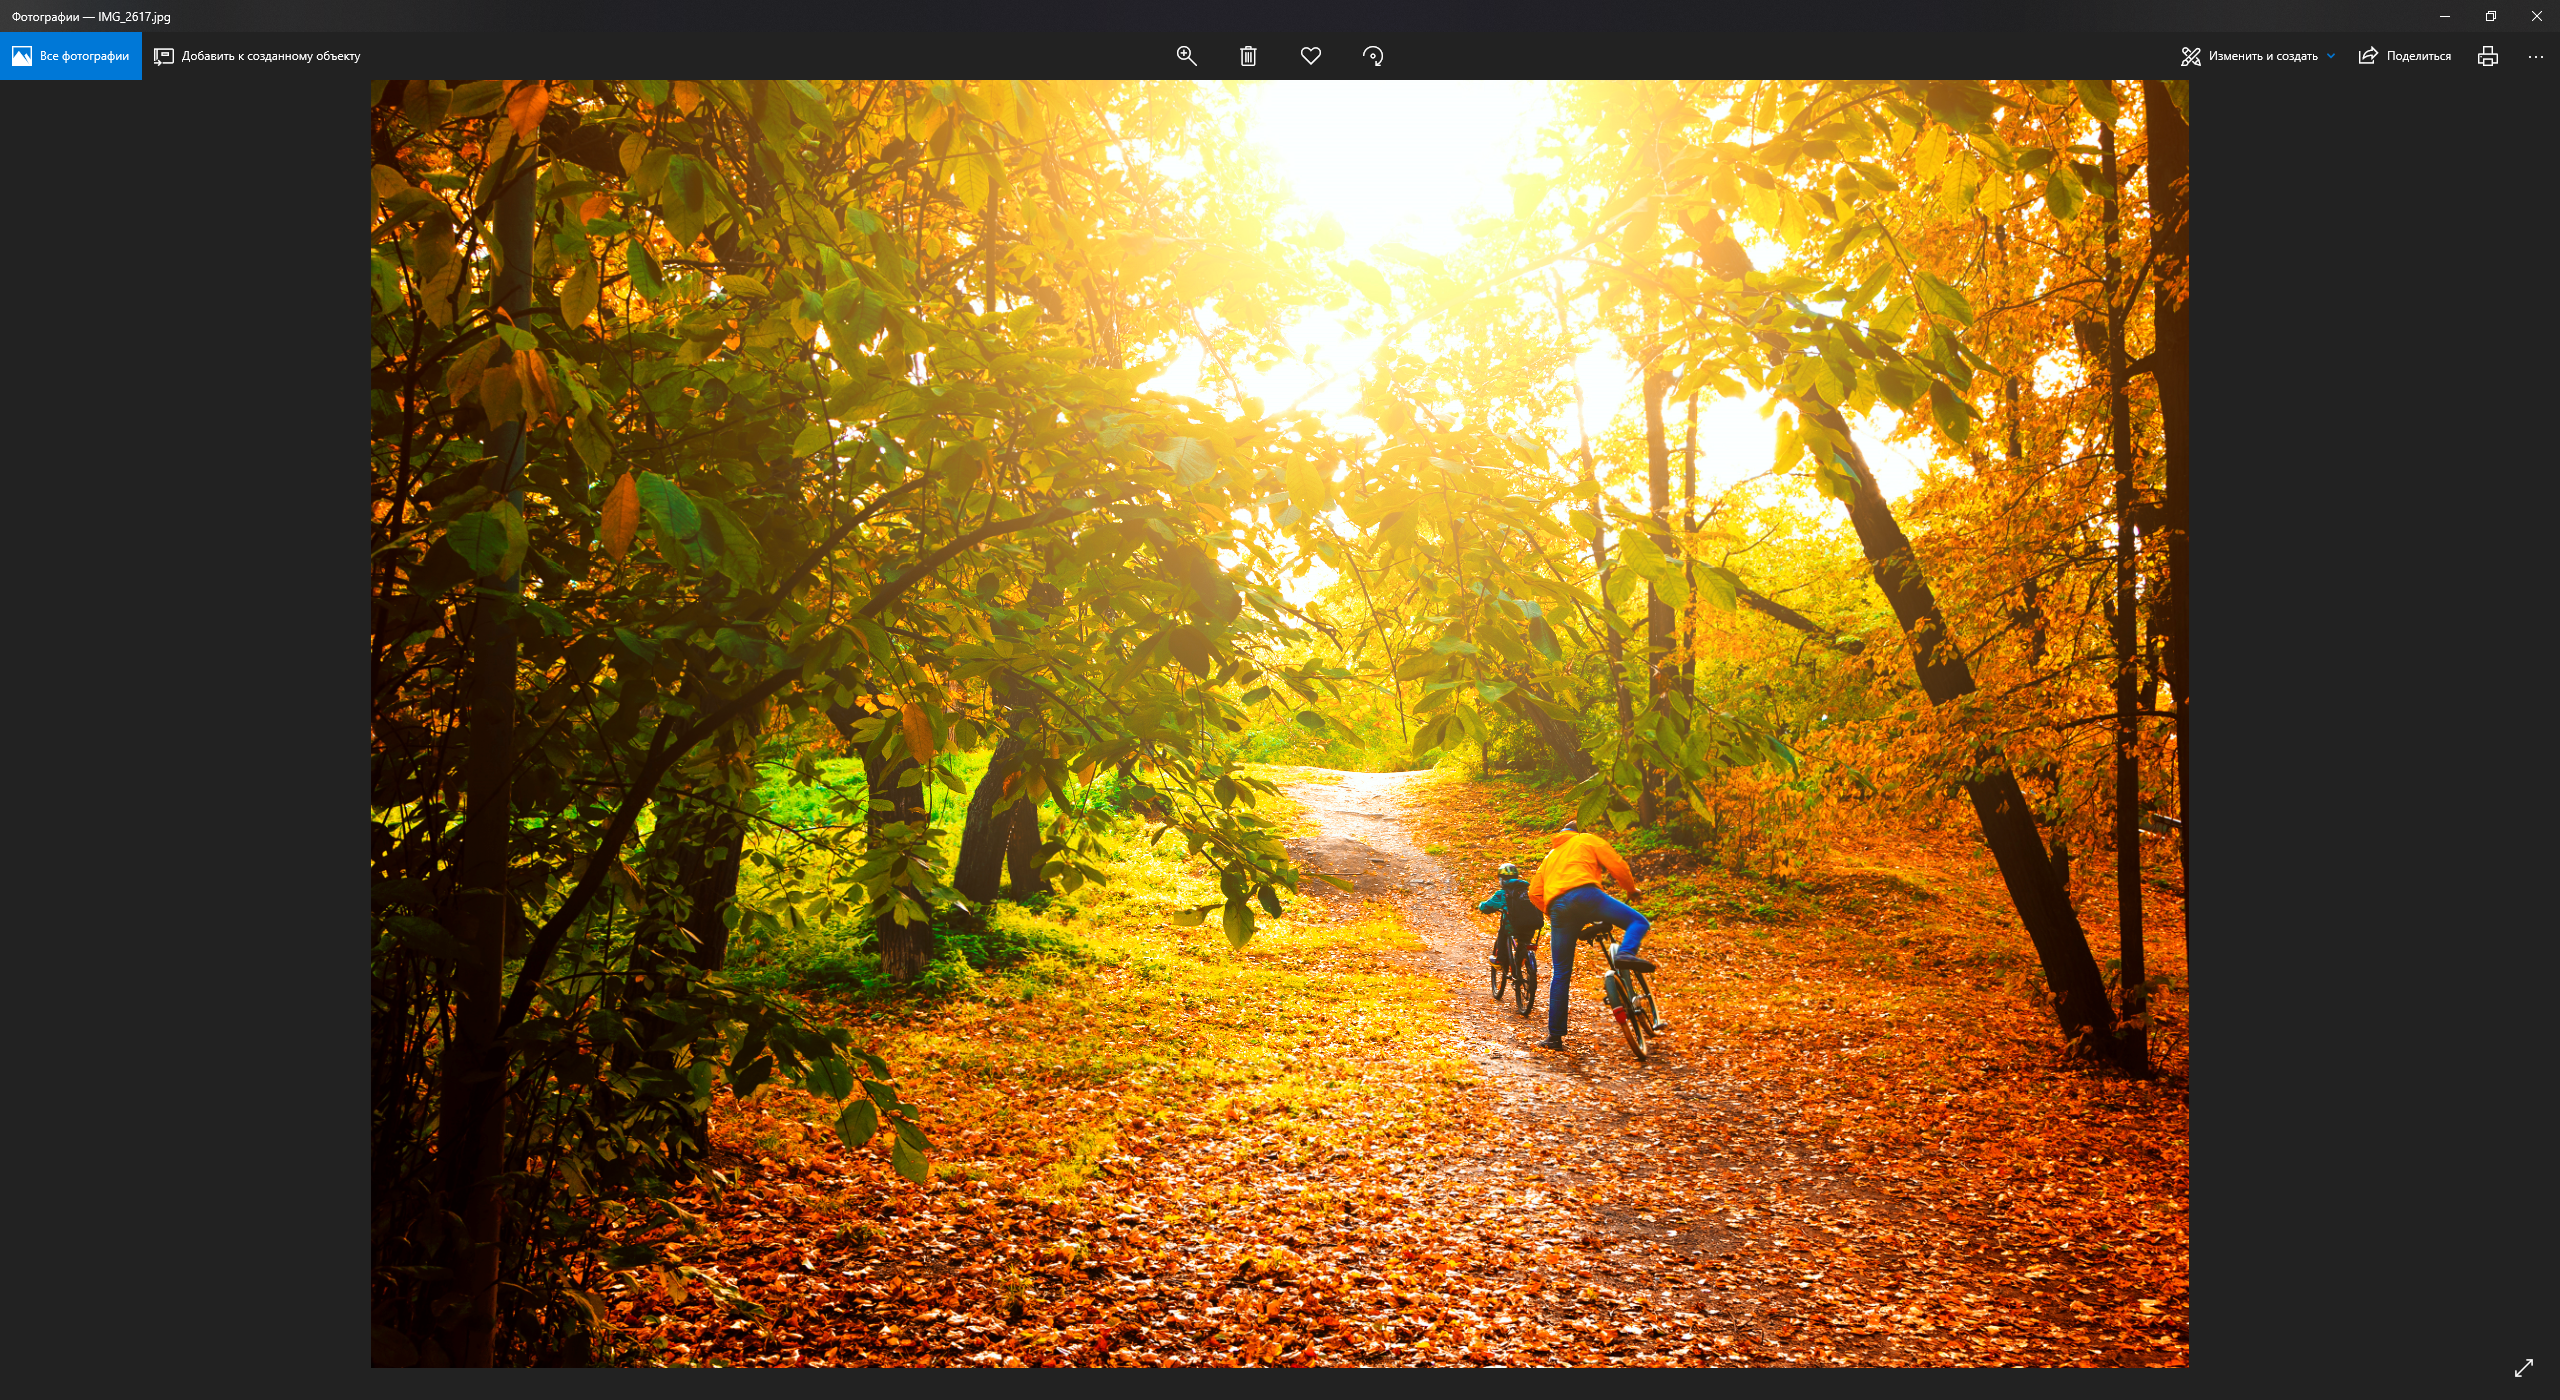Expand the chevron beside Изменить и создать
The height and width of the screenshot is (1400, 2560).
tap(2331, 56)
